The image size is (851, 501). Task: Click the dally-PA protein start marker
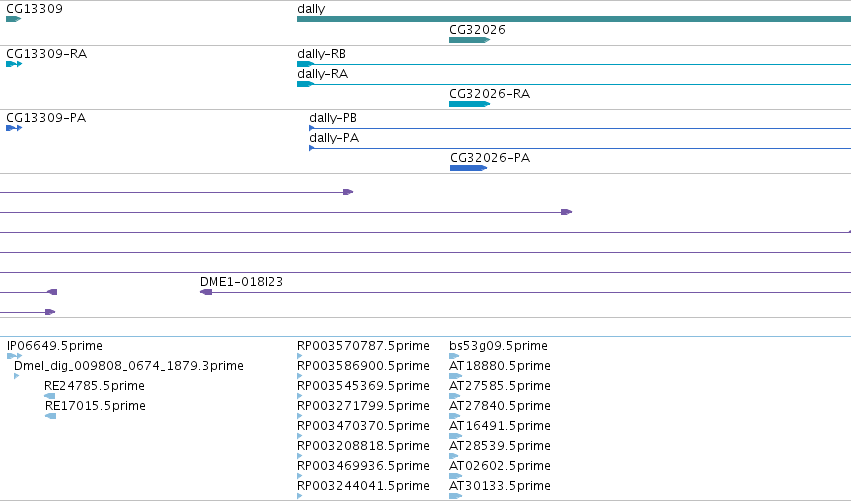[x=312, y=148]
